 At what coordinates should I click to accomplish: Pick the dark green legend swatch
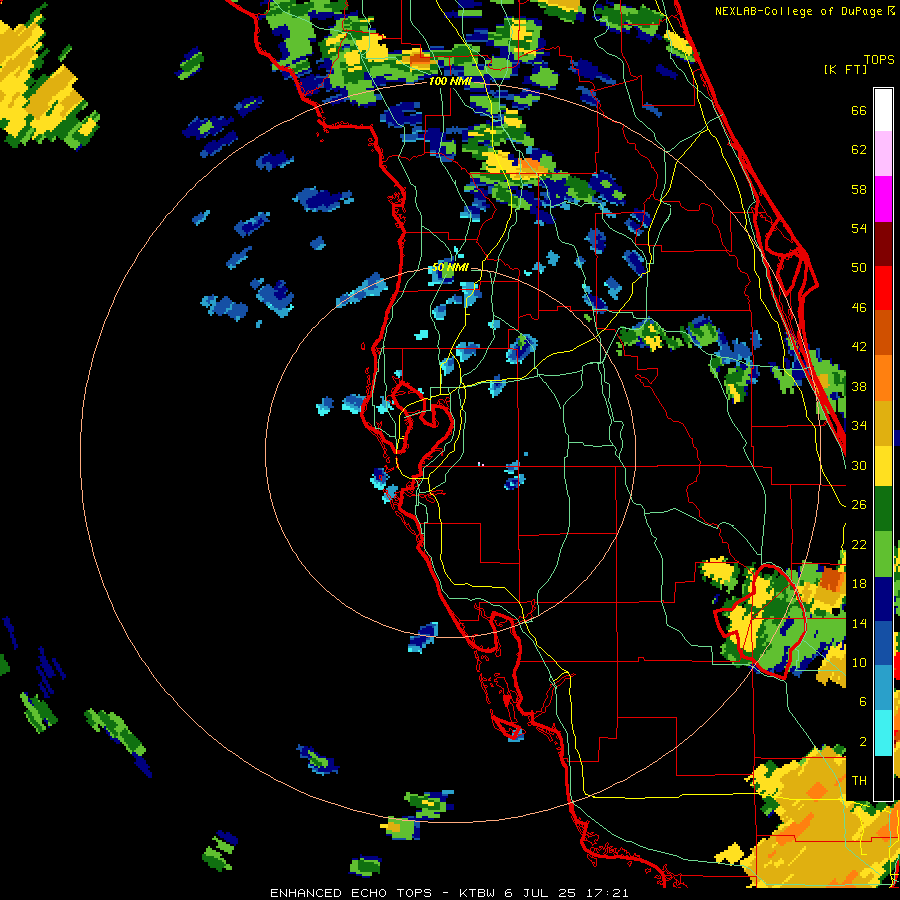883,509
